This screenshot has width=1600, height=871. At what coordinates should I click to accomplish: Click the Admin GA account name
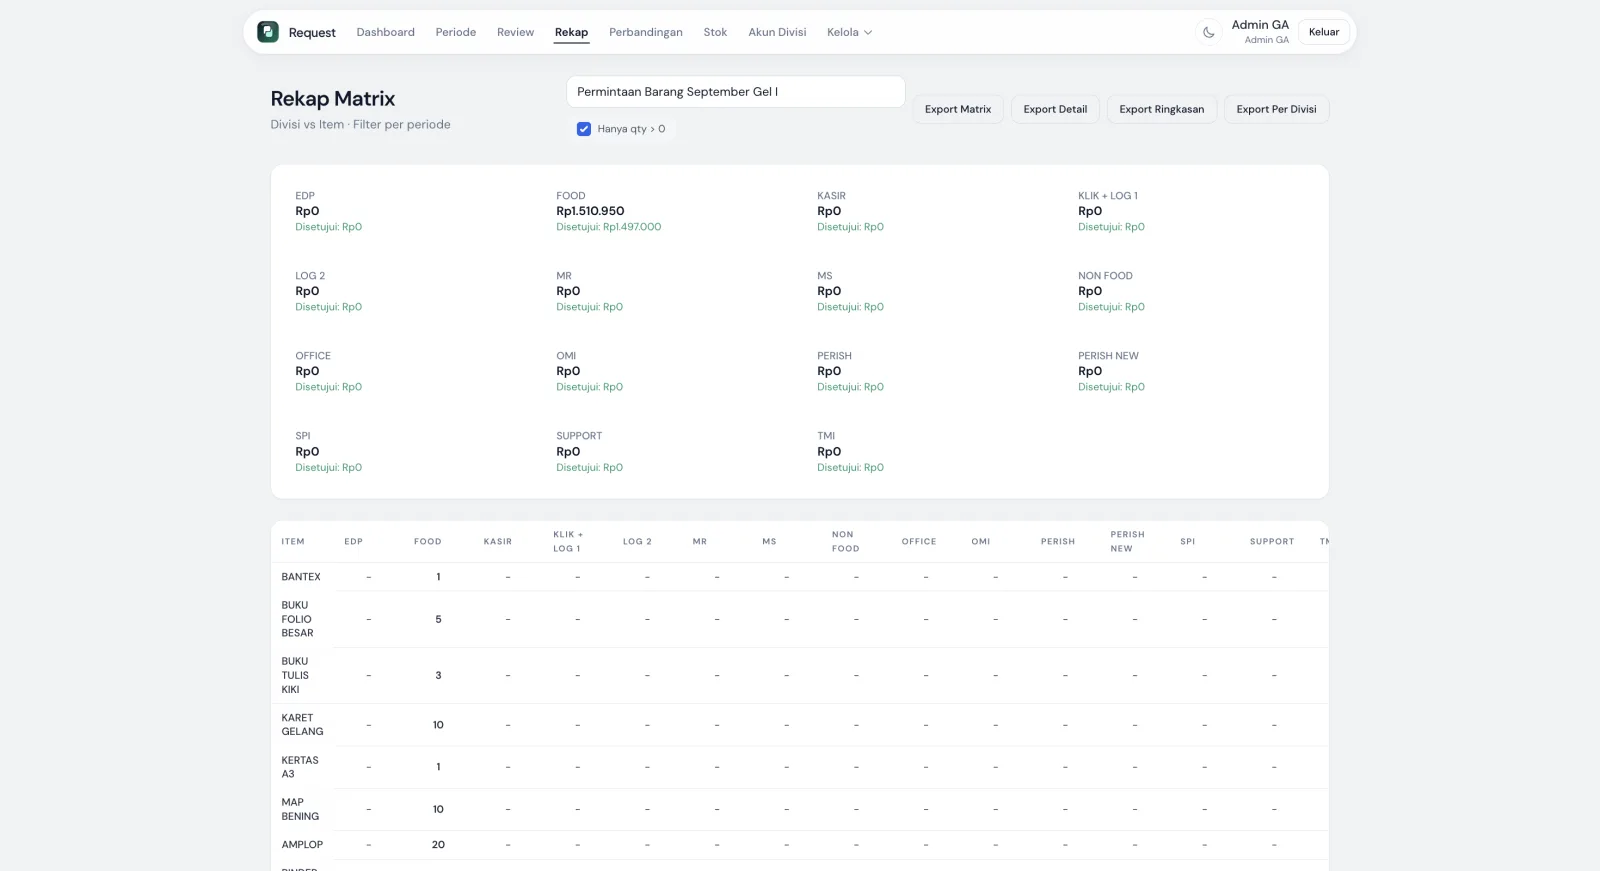[1260, 25]
